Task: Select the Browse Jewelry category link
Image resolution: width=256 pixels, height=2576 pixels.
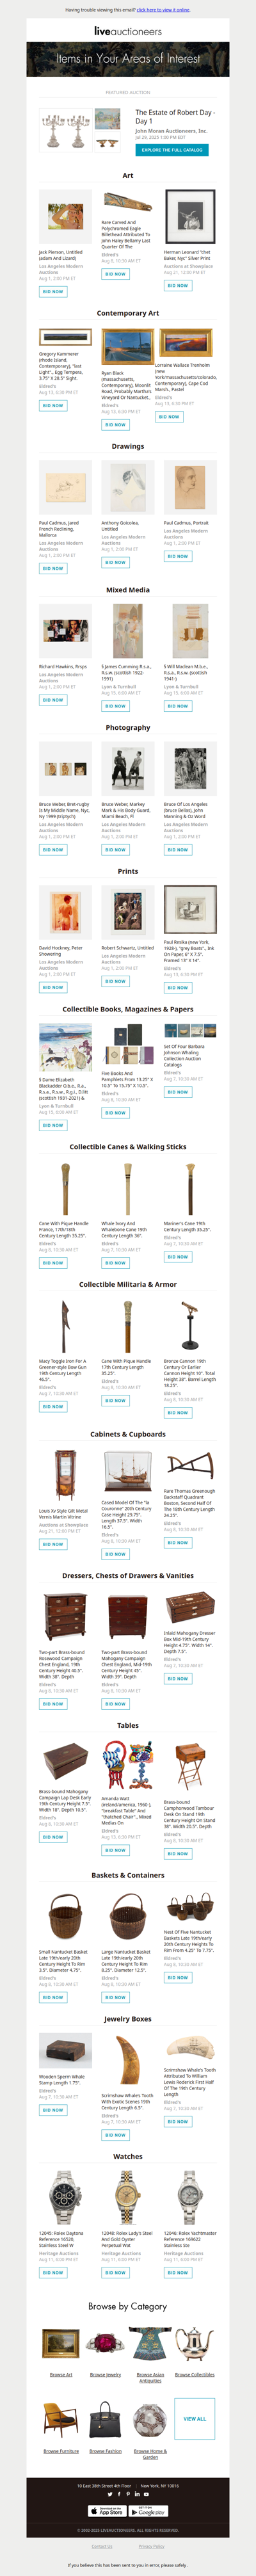Action: pyautogui.click(x=105, y=2374)
